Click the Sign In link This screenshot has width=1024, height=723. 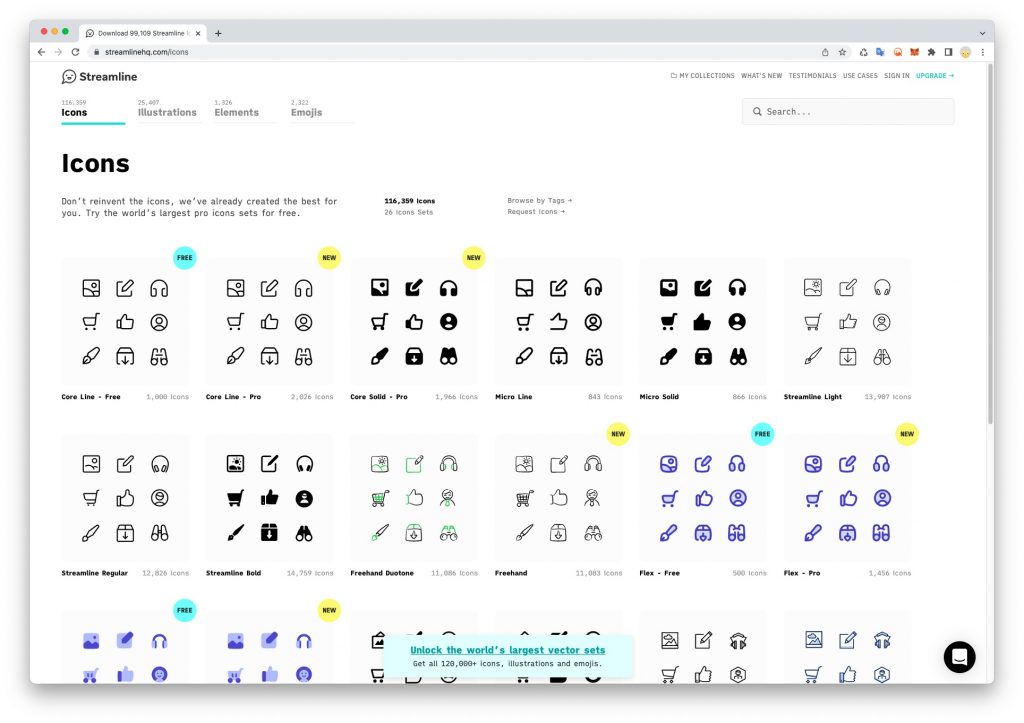coord(896,76)
